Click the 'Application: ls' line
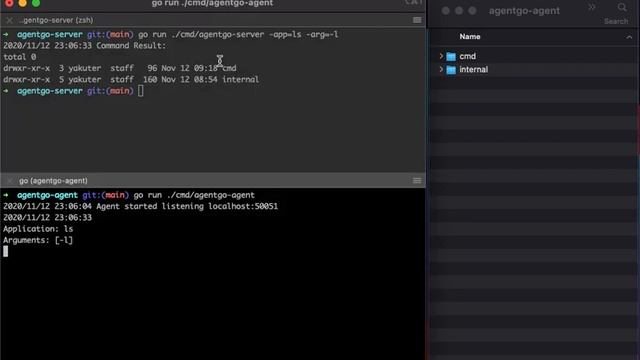 point(38,229)
